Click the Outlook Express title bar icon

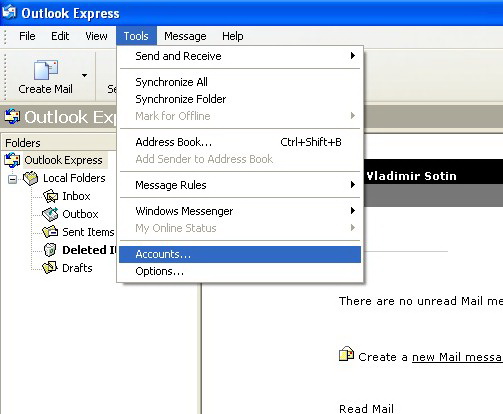click(x=9, y=12)
